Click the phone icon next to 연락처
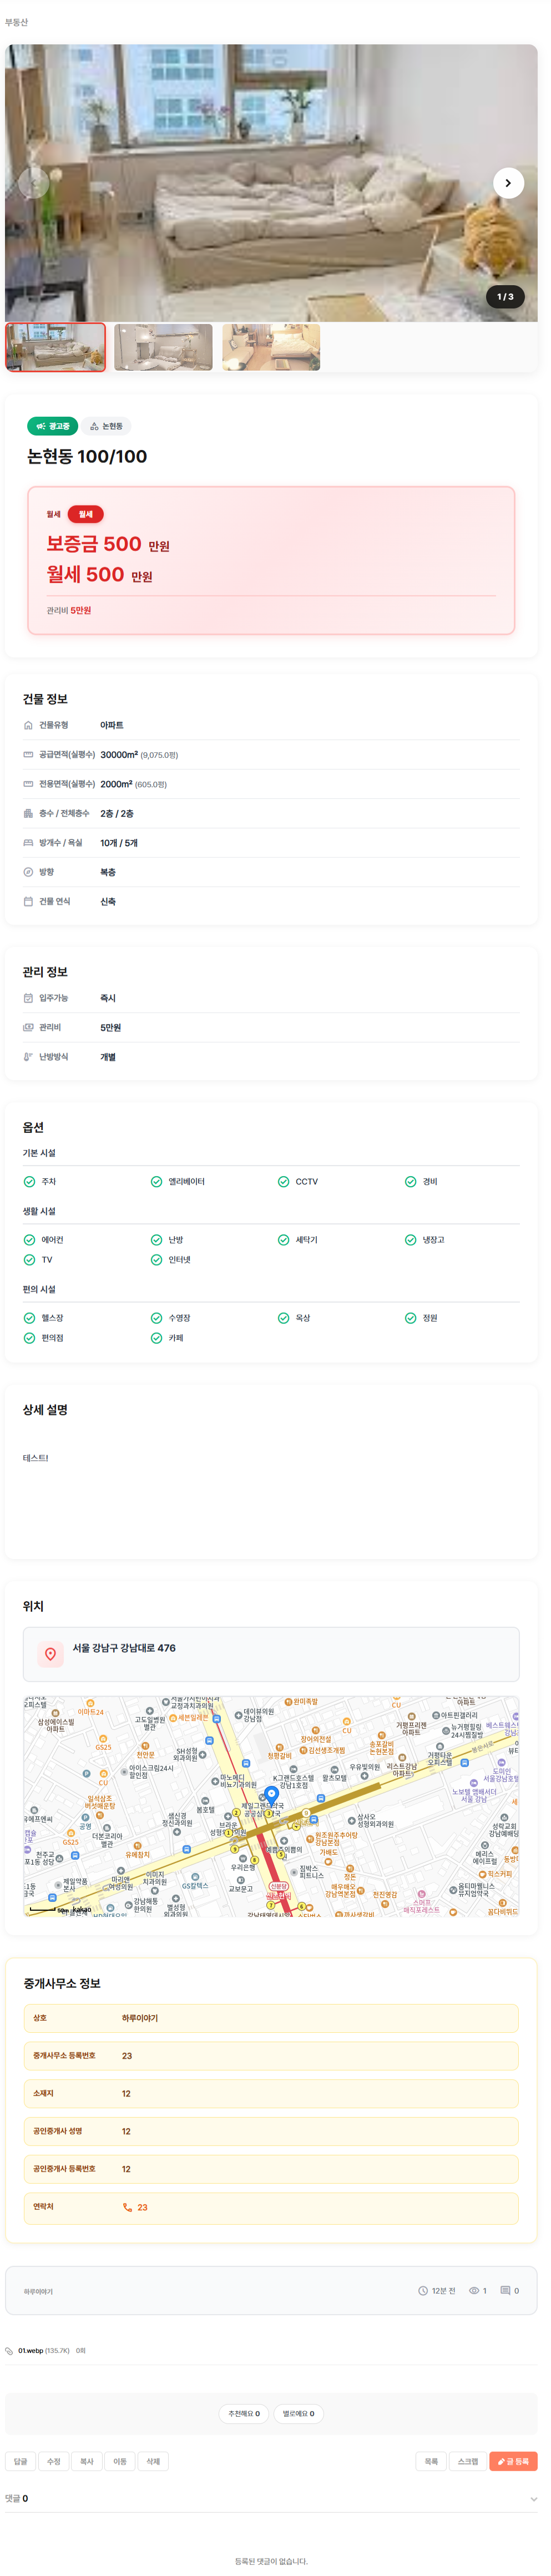The height and width of the screenshot is (2576, 551). point(127,2206)
